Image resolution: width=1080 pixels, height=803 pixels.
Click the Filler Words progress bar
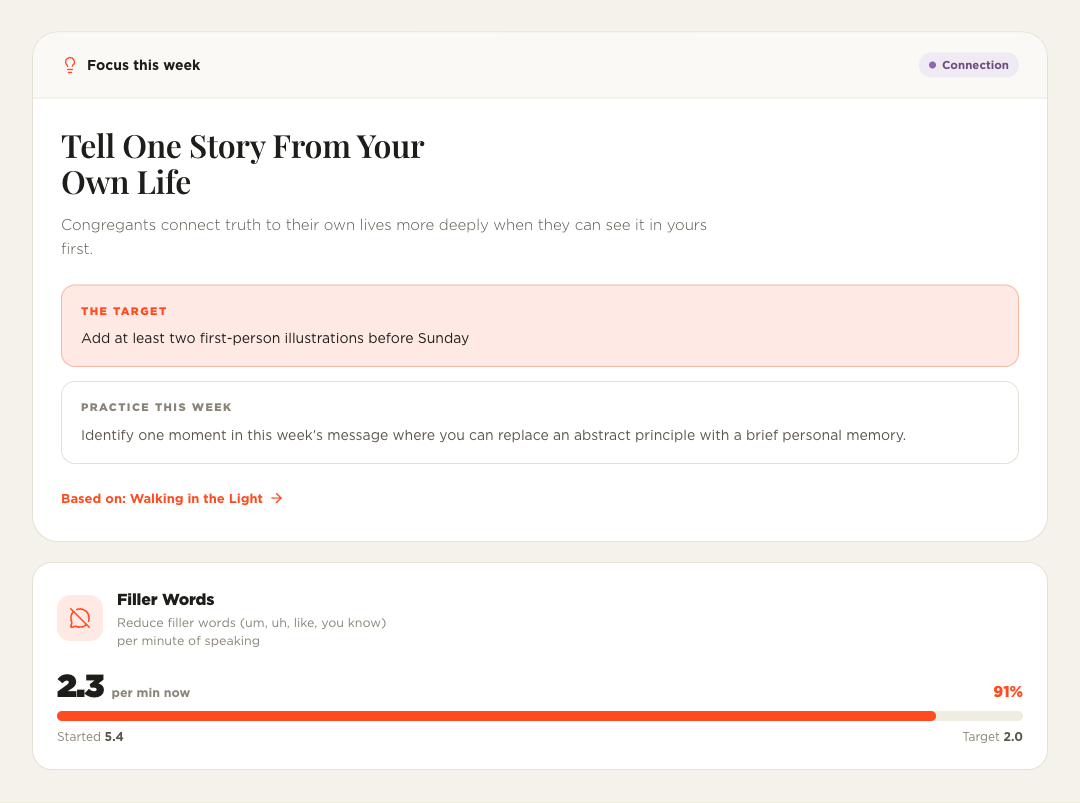pos(539,716)
